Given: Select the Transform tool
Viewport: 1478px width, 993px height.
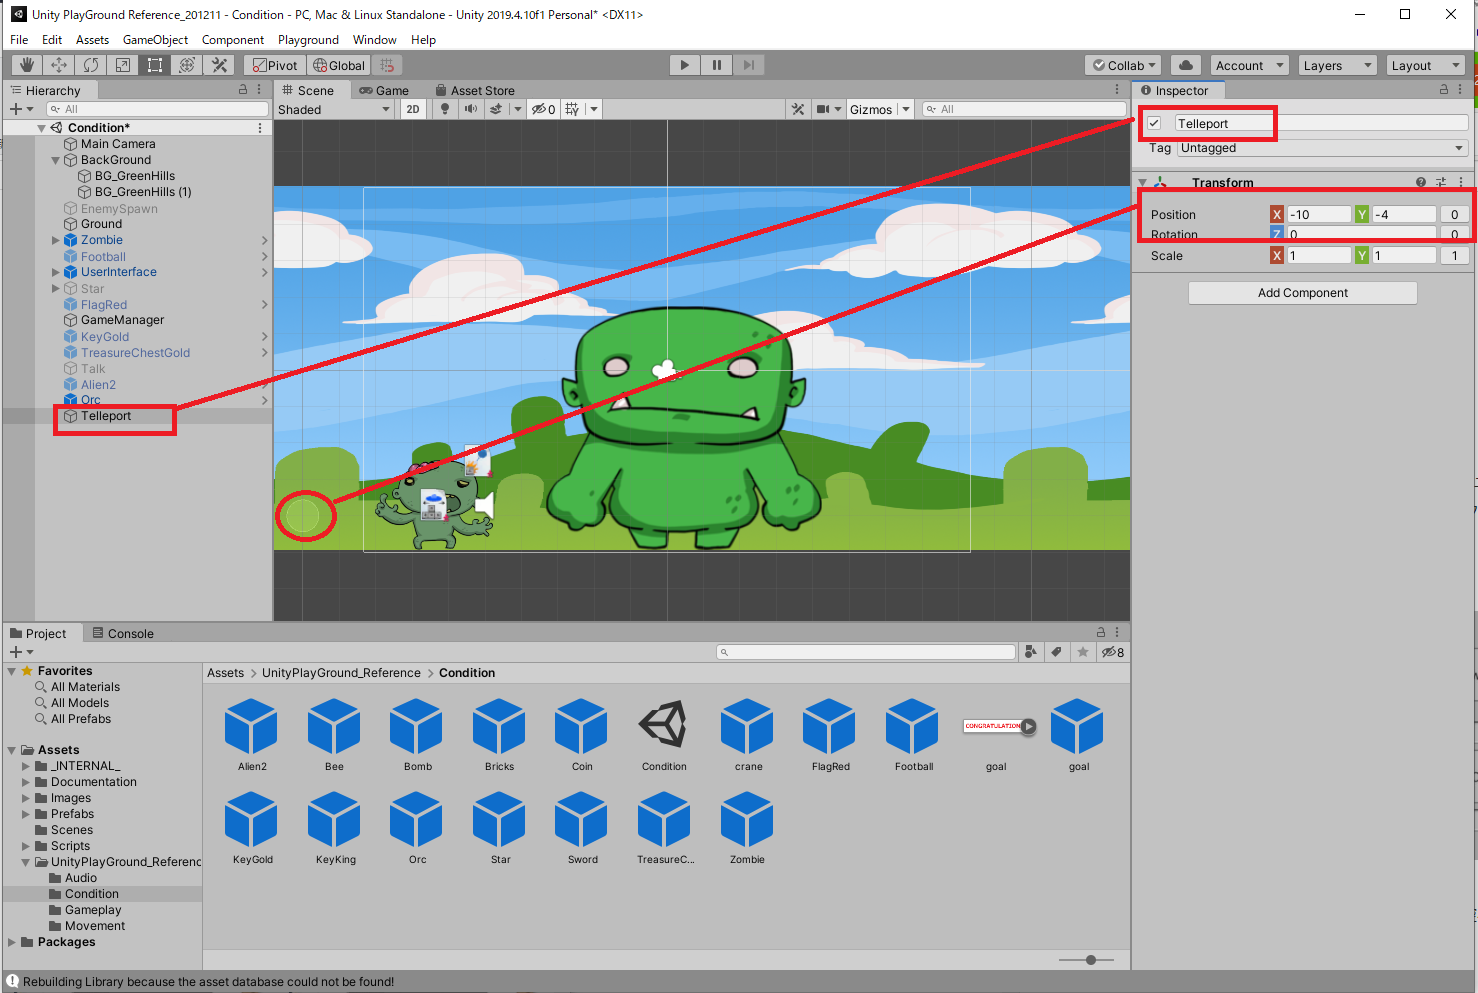Looking at the screenshot, I should click(x=187, y=65).
